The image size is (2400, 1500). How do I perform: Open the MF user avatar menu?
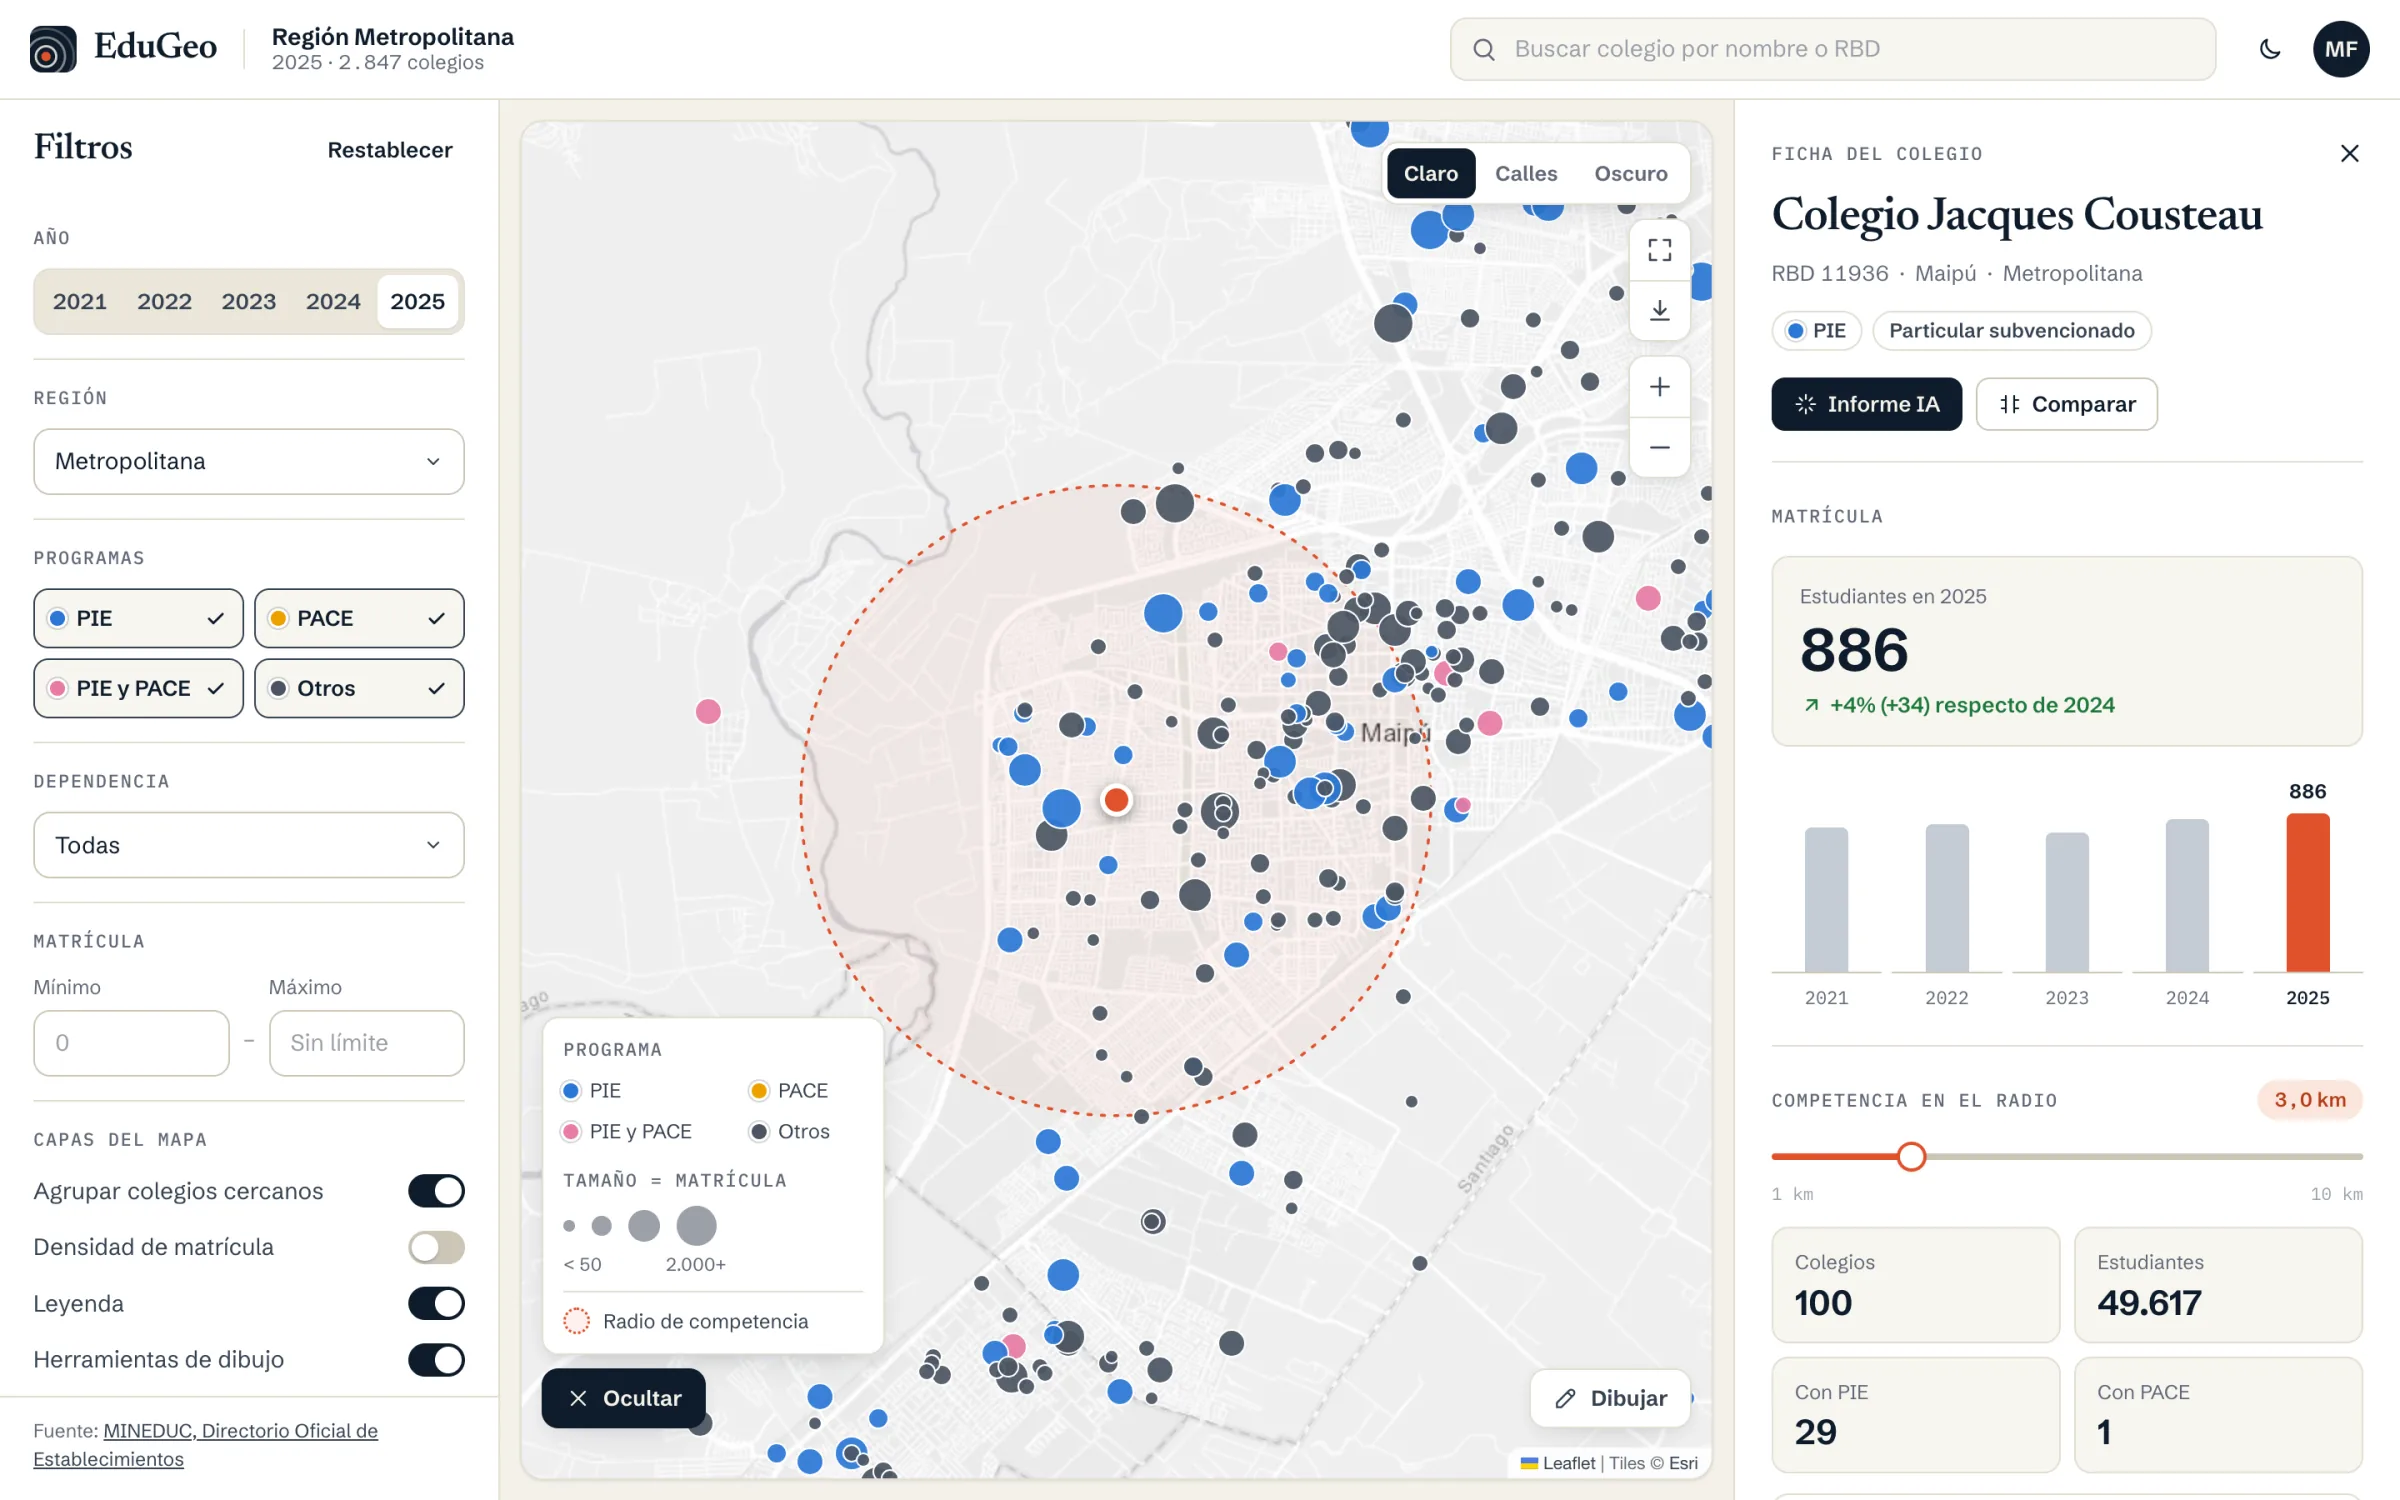coord(2341,49)
